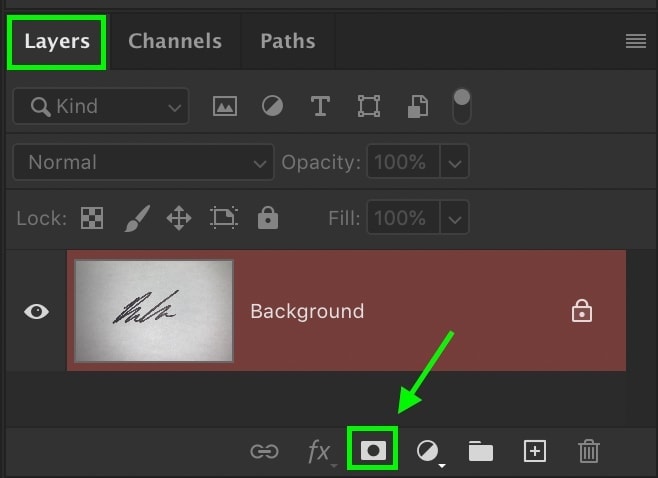Viewport: 658px width, 478px height.
Task: Click the Fill 100% value field
Action: (403, 217)
